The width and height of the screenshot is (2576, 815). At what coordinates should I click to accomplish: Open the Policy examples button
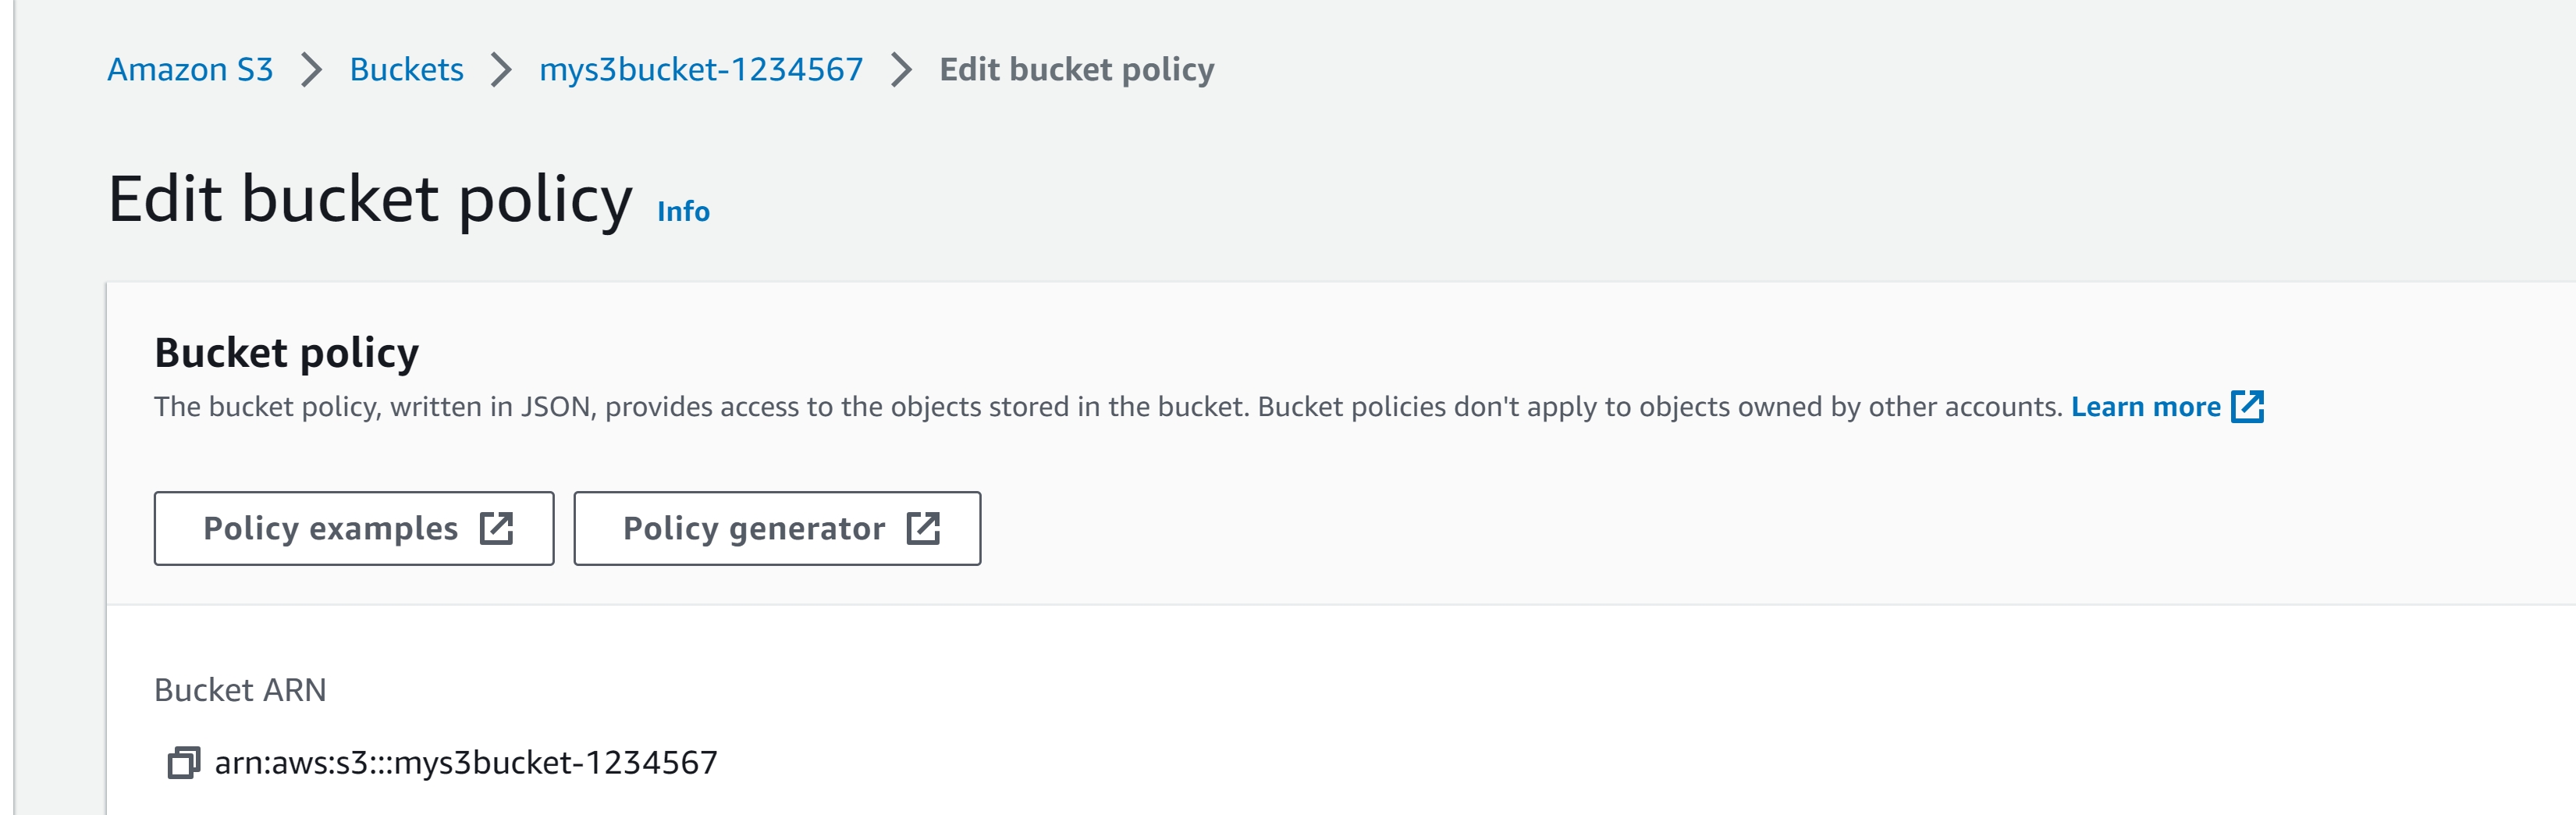(354, 528)
